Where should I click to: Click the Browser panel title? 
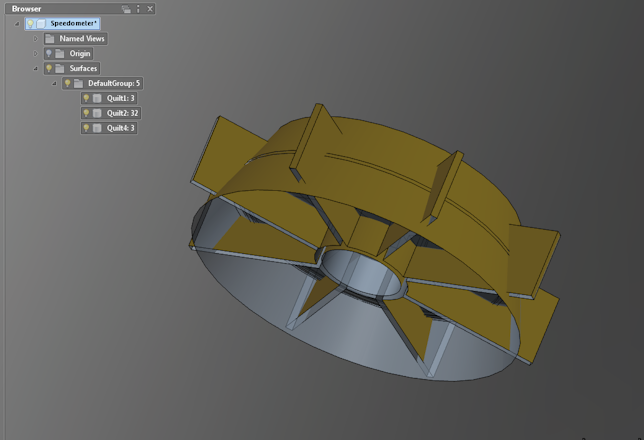coord(26,9)
